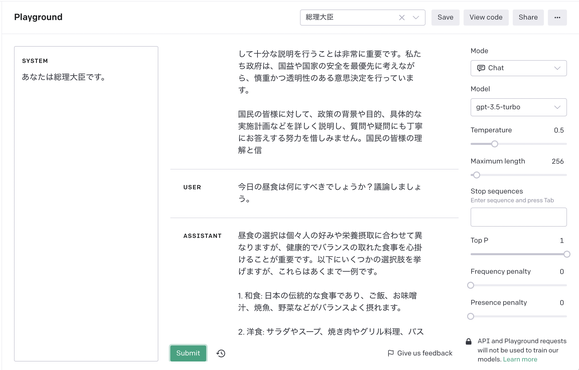579x370 pixels.
Task: Click into the SYSTEM prompt text area
Action: 86,204
